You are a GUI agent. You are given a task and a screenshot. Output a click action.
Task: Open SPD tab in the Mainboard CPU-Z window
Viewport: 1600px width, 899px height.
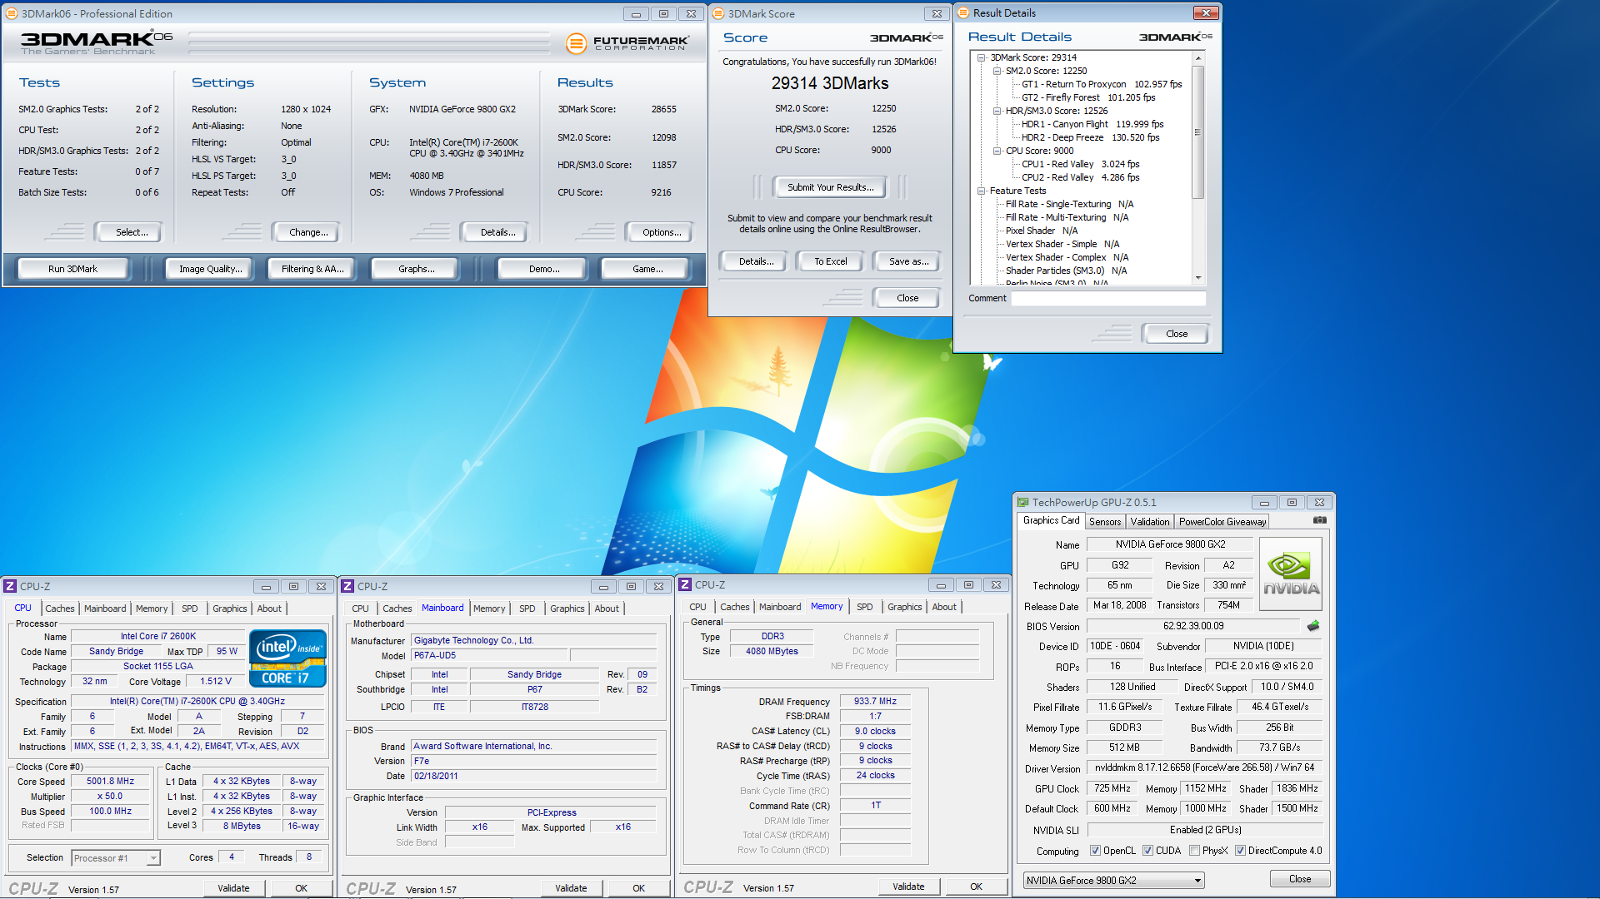[527, 609]
